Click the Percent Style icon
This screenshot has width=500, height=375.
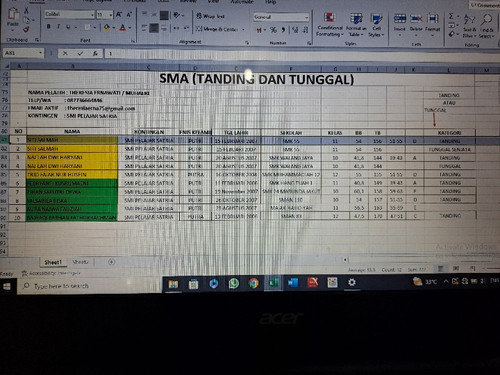[274, 30]
